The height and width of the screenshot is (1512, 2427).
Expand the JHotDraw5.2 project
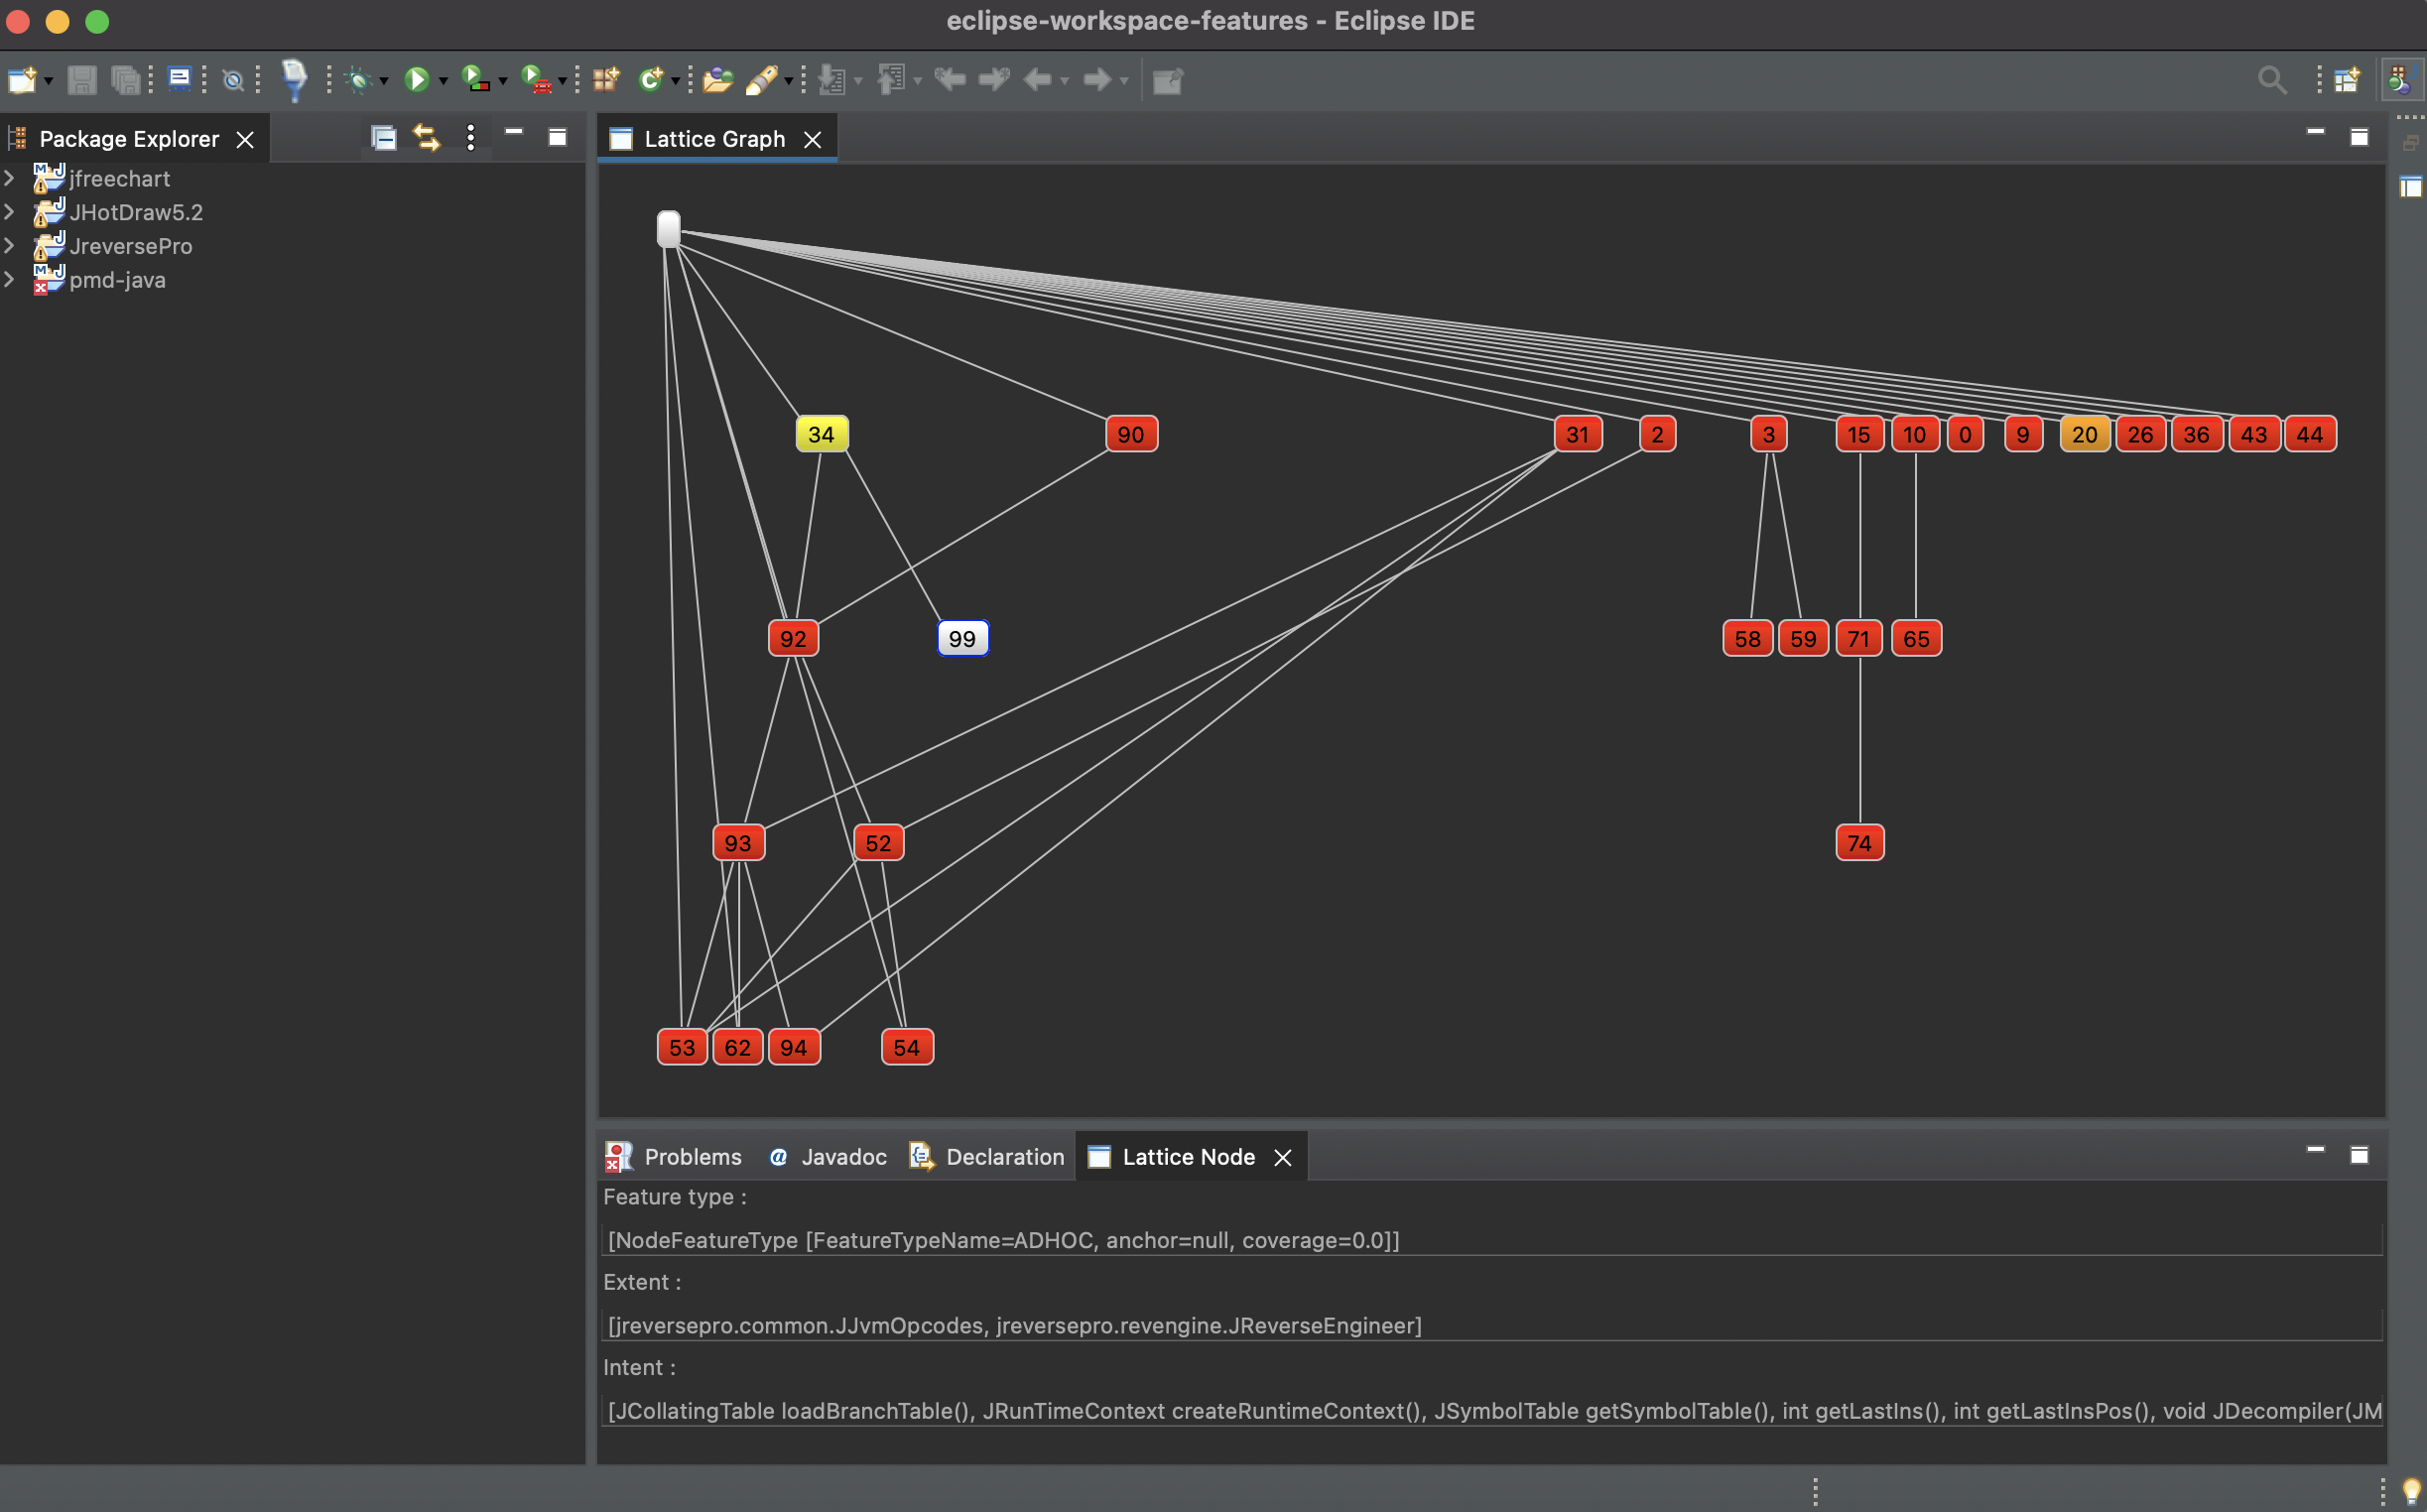10,212
